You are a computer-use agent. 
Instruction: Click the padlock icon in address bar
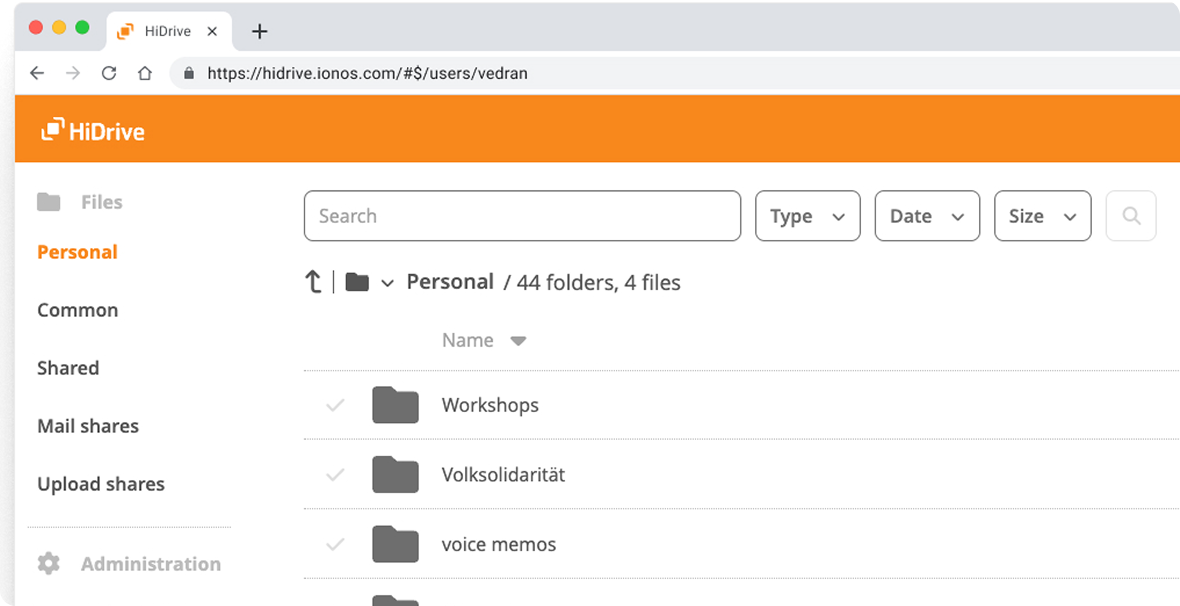[189, 73]
